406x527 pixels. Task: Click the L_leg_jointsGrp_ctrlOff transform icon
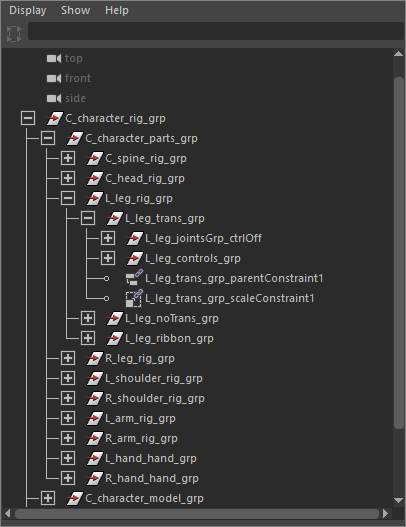click(x=134, y=238)
